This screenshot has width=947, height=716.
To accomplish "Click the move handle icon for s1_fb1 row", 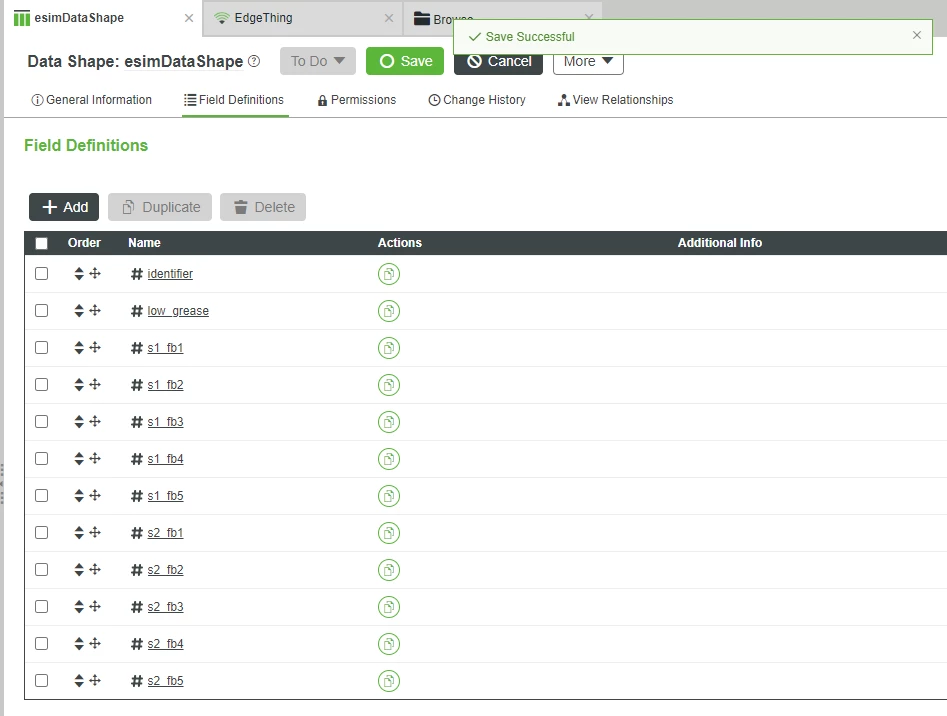I will pyautogui.click(x=95, y=347).
